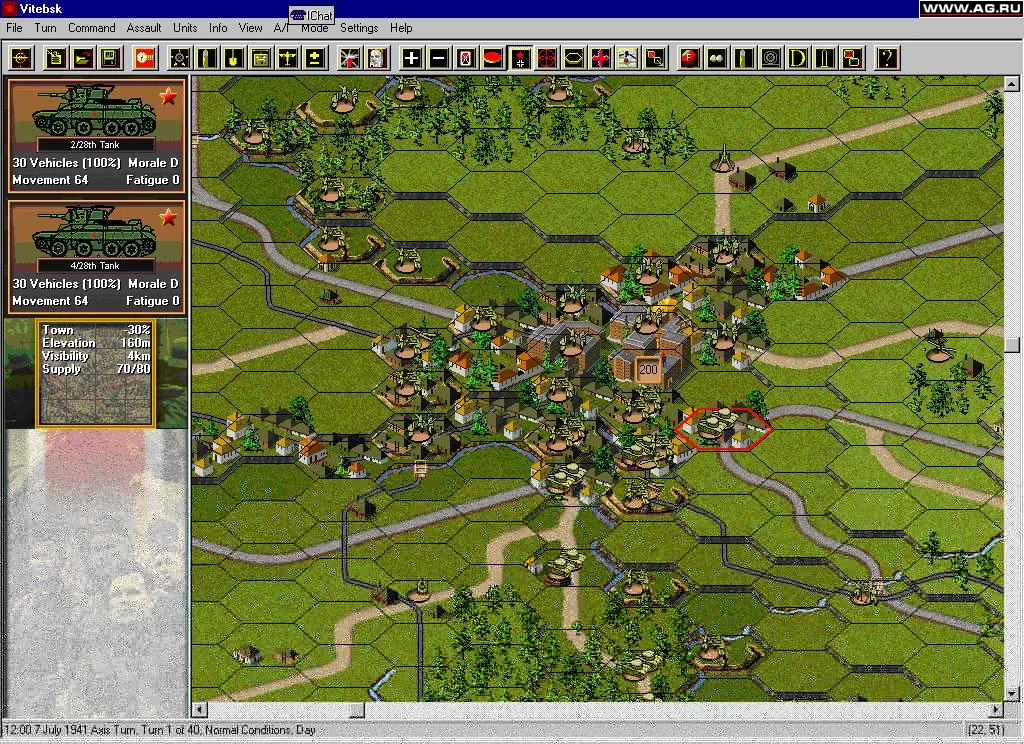This screenshot has height=744, width=1024.
Task: Click the first yellow bullet icon
Action: click(x=207, y=58)
